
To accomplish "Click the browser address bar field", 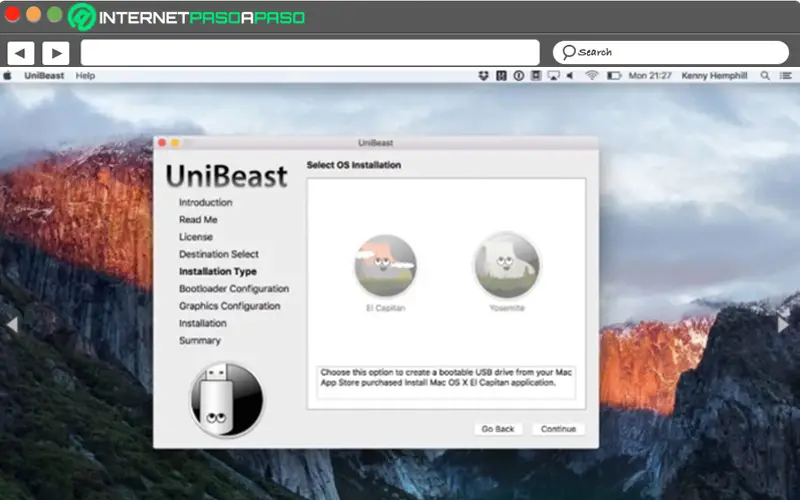I will pyautogui.click(x=310, y=53).
